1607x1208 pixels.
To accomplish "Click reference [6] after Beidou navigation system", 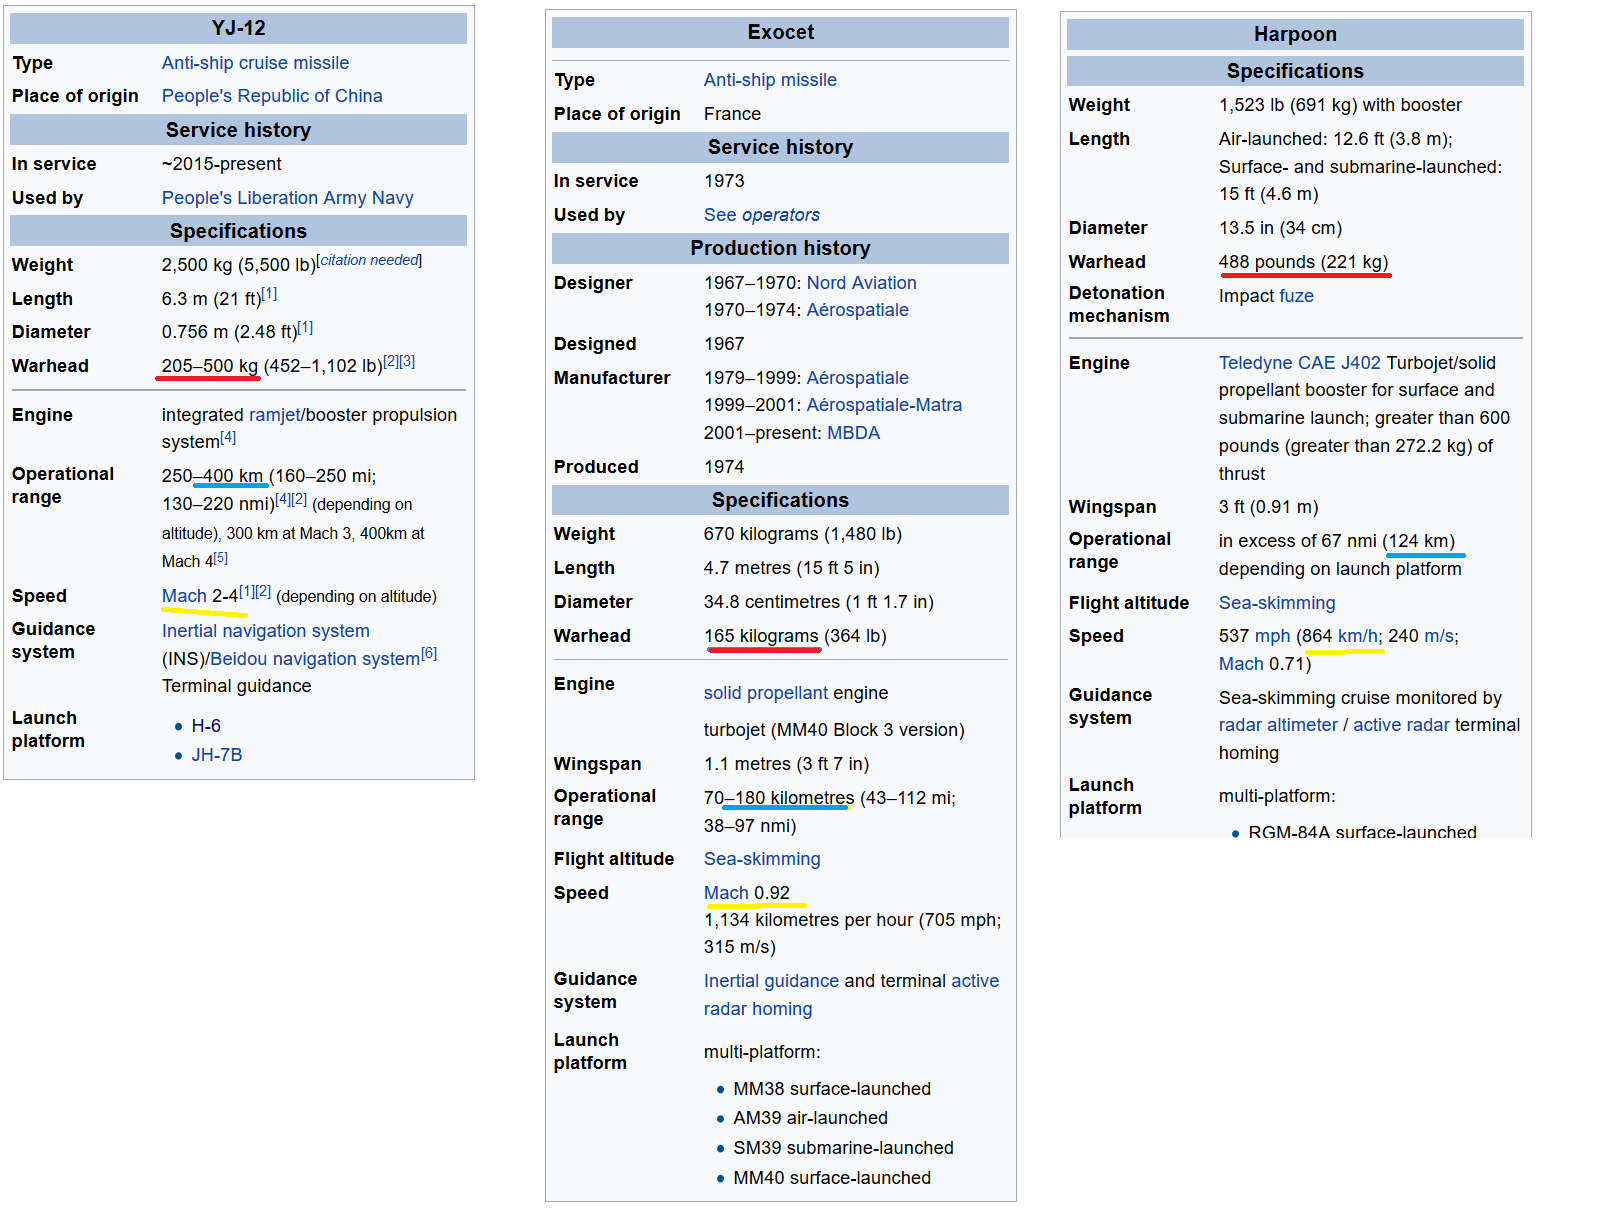I will 429,653.
